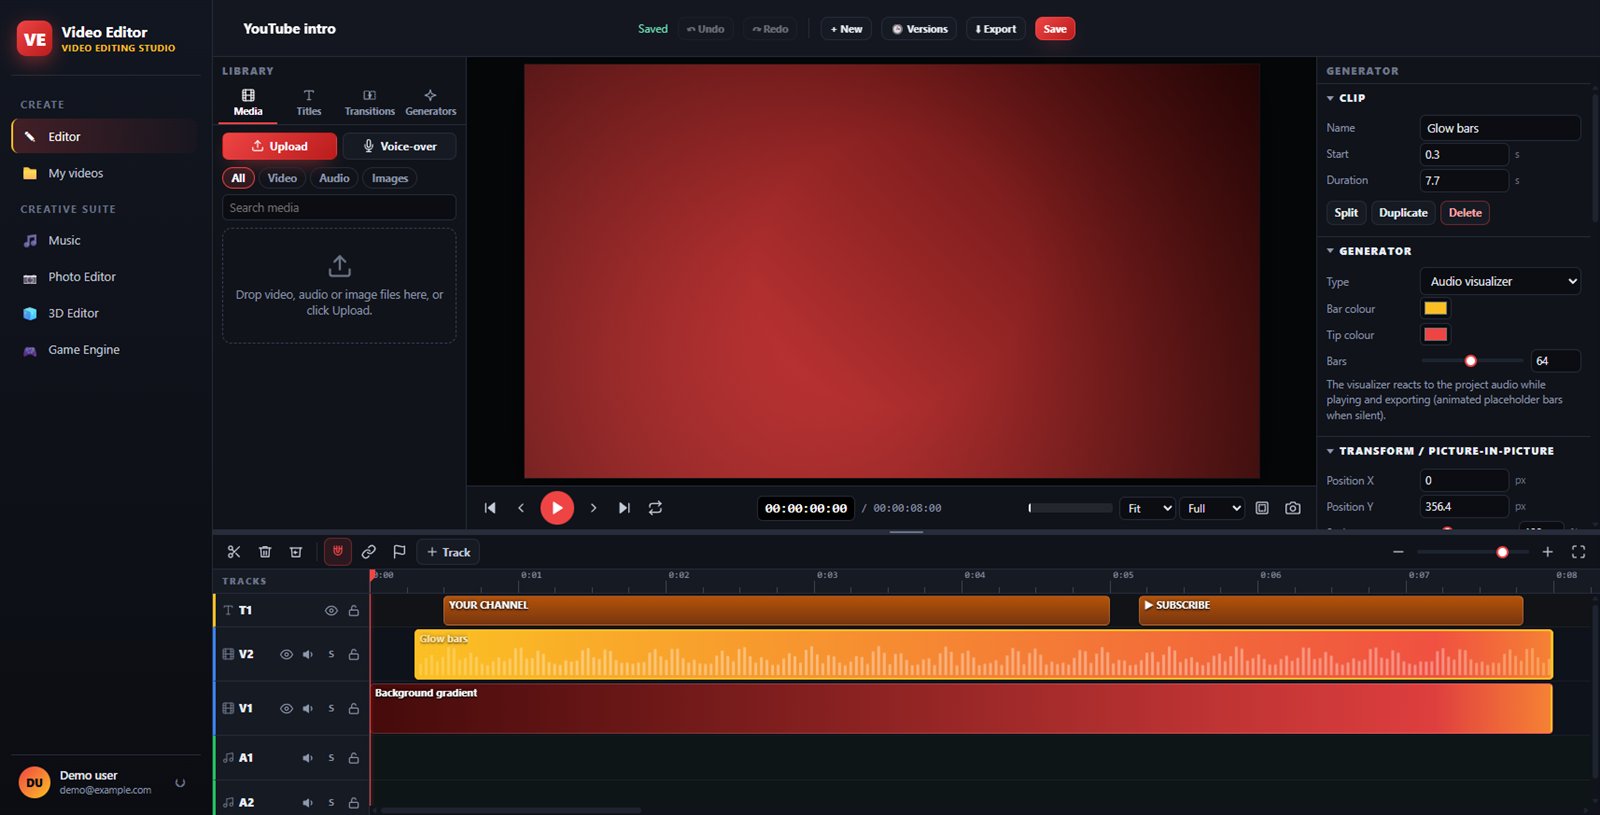Open the Fit zoom dropdown

(1147, 508)
